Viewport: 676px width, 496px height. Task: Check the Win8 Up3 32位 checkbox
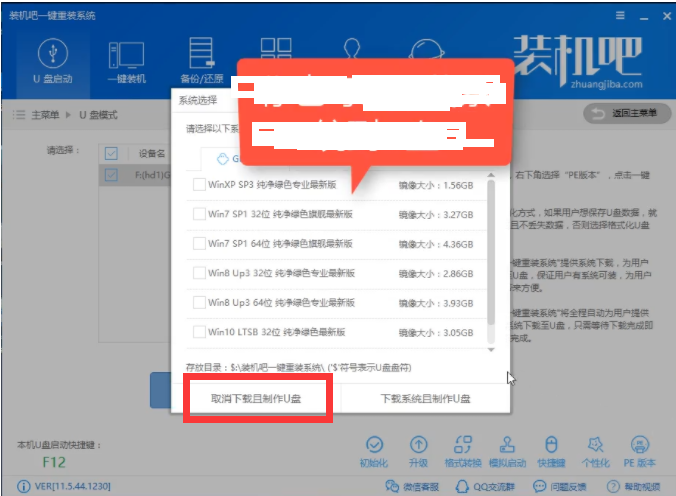click(199, 273)
